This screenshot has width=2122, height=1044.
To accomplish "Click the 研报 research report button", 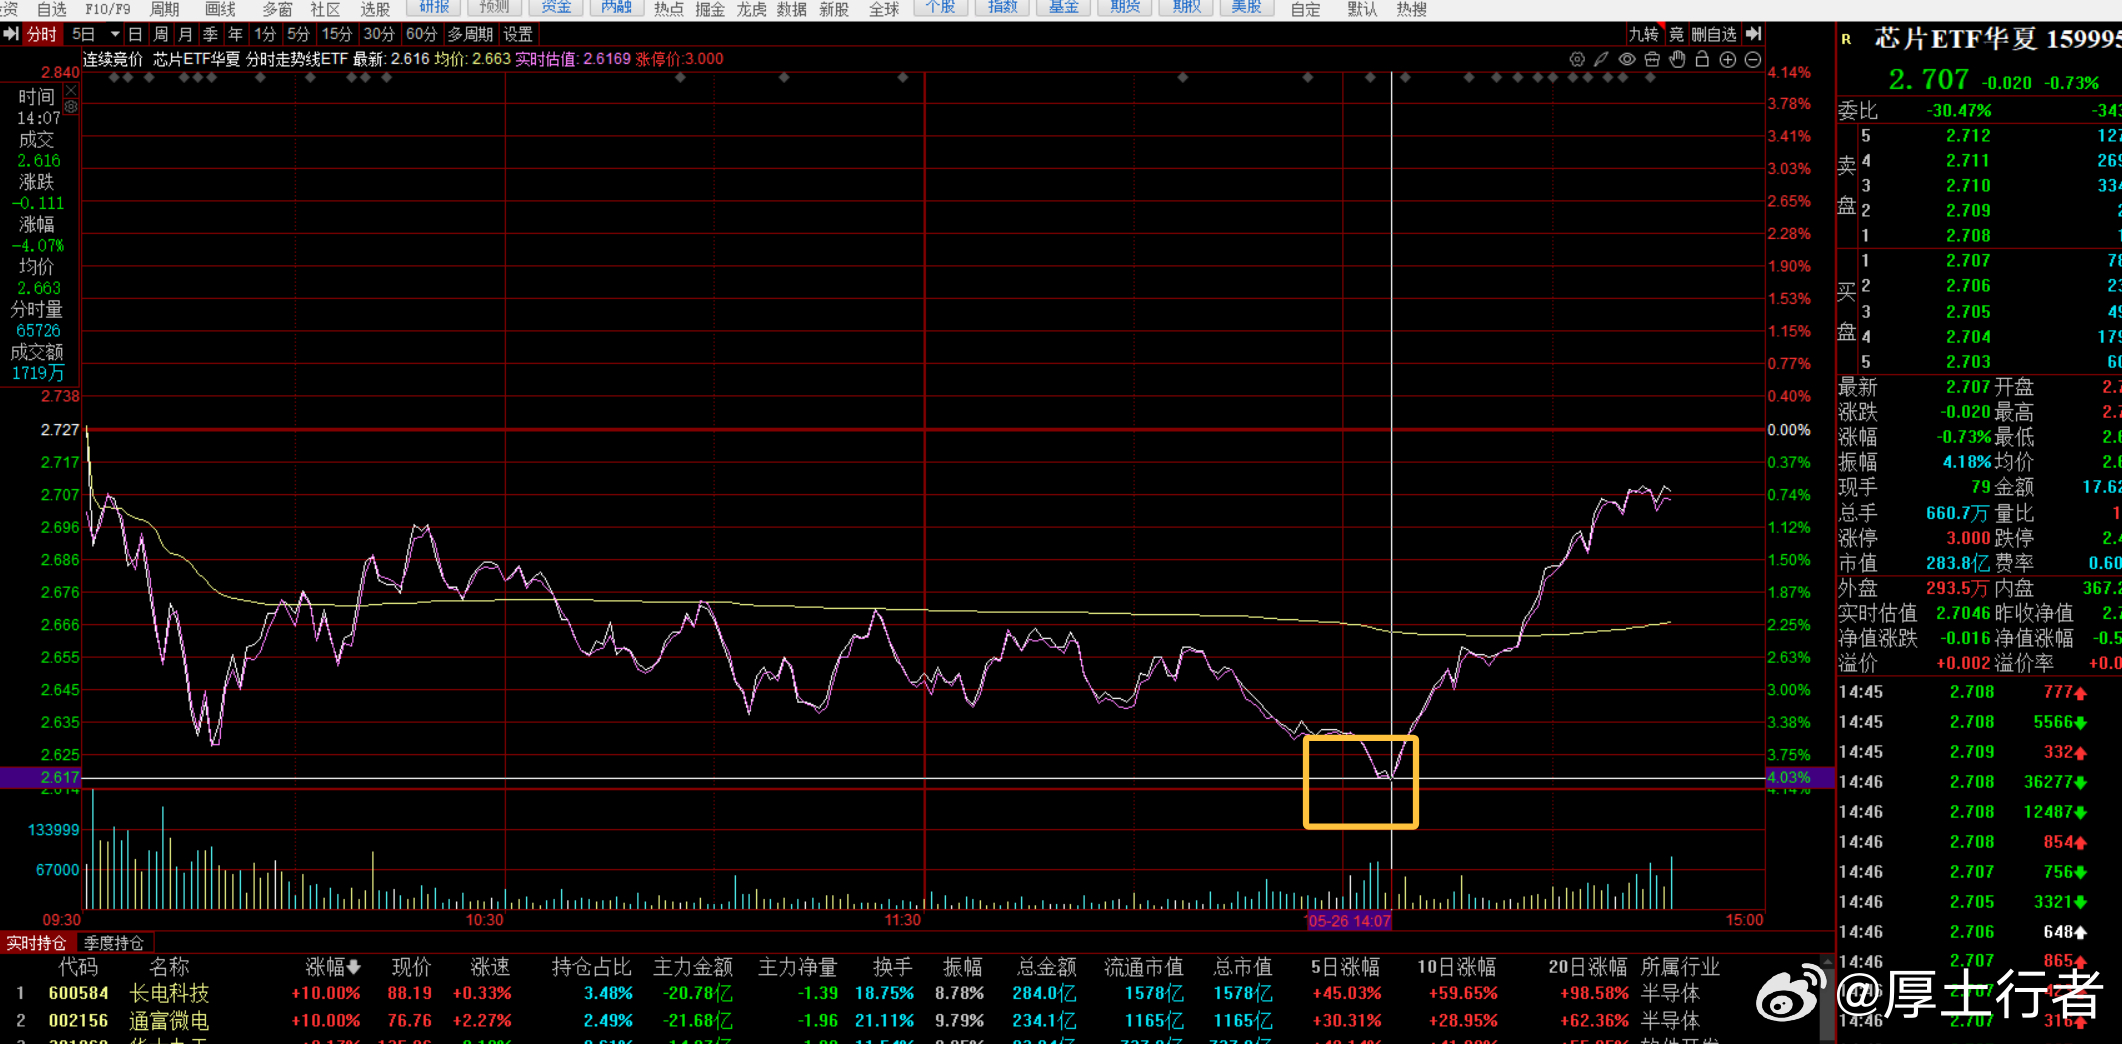I will 435,7.
